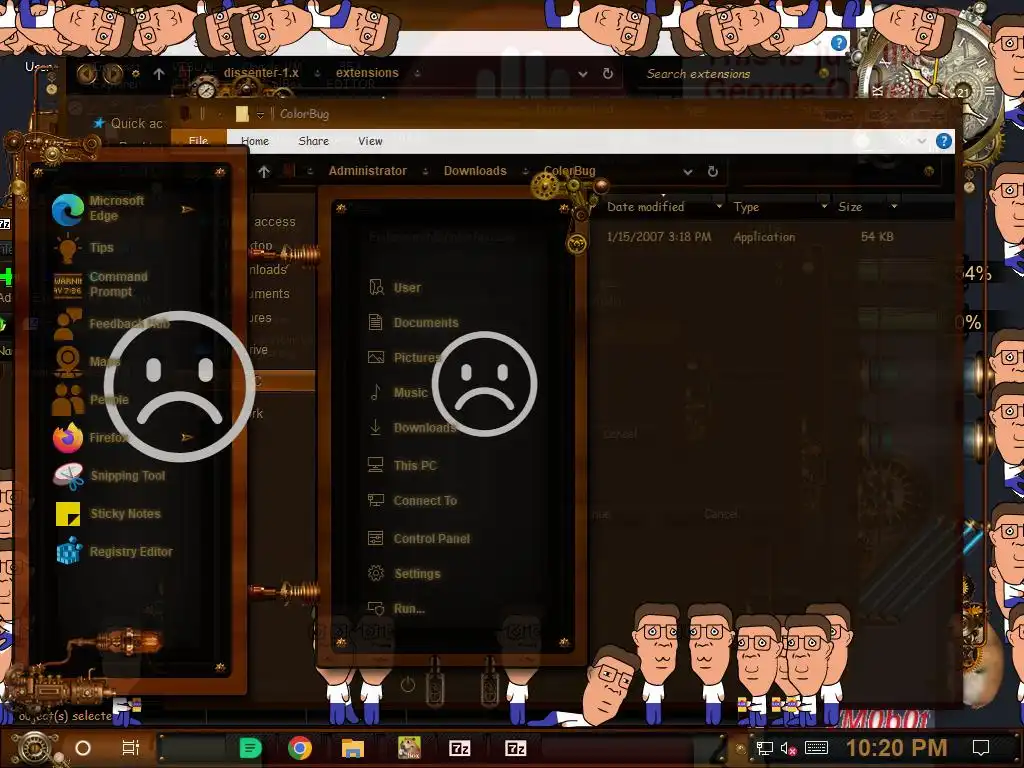Click muted volume icon in tray

coord(788,748)
